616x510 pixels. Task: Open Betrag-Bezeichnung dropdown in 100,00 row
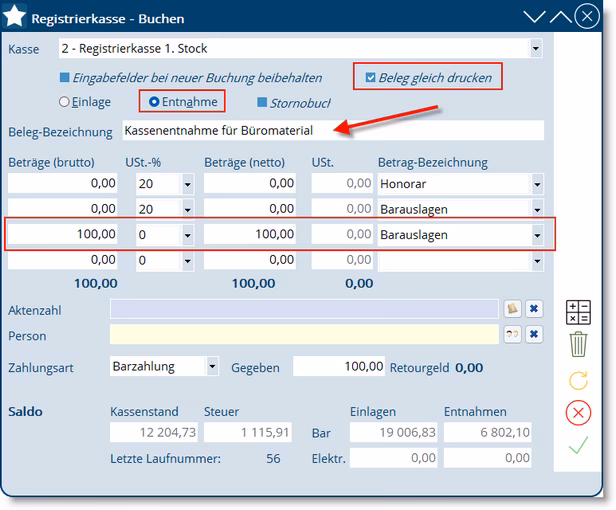click(x=537, y=235)
